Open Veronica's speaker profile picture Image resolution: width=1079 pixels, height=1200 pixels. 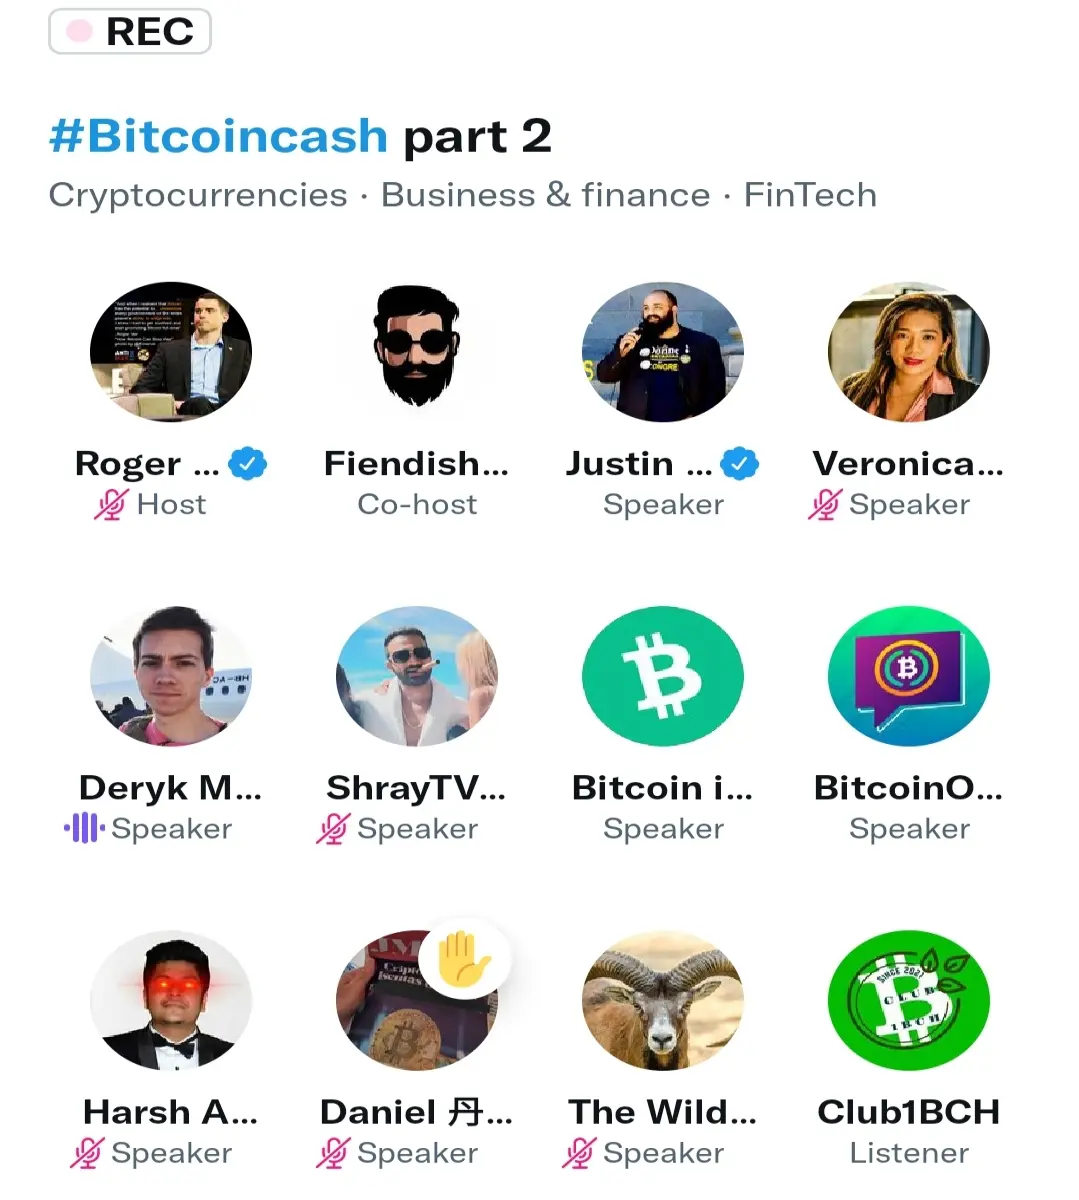click(909, 352)
